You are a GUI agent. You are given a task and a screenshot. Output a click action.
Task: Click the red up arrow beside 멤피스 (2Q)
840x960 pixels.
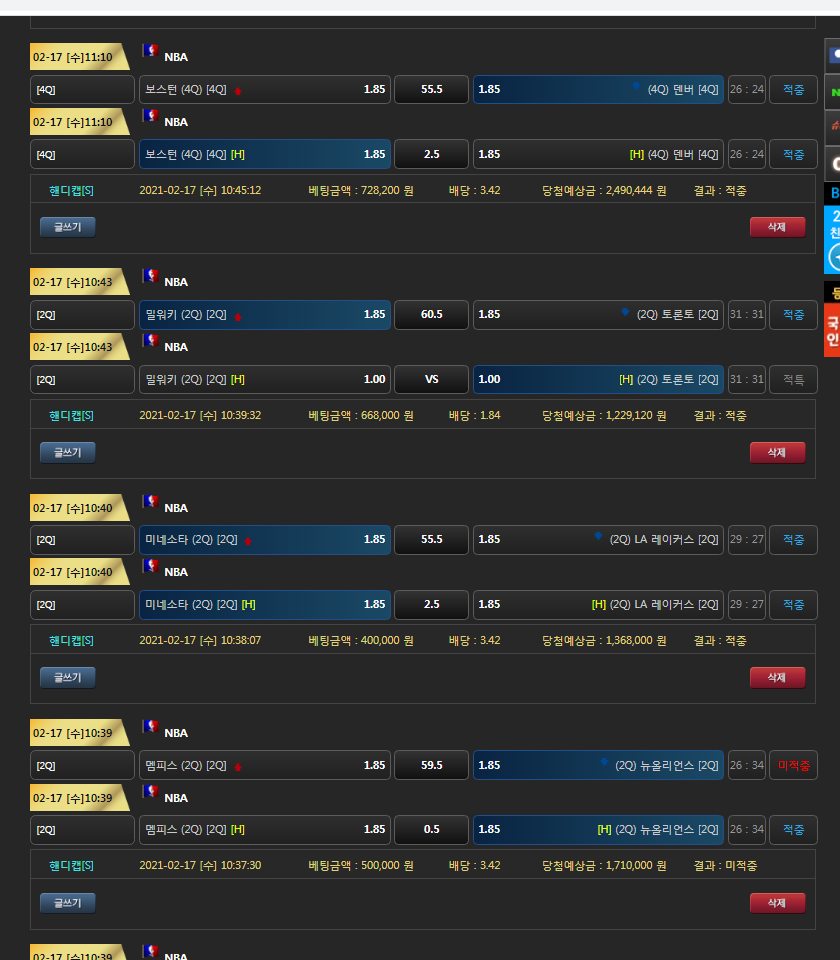pos(238,767)
